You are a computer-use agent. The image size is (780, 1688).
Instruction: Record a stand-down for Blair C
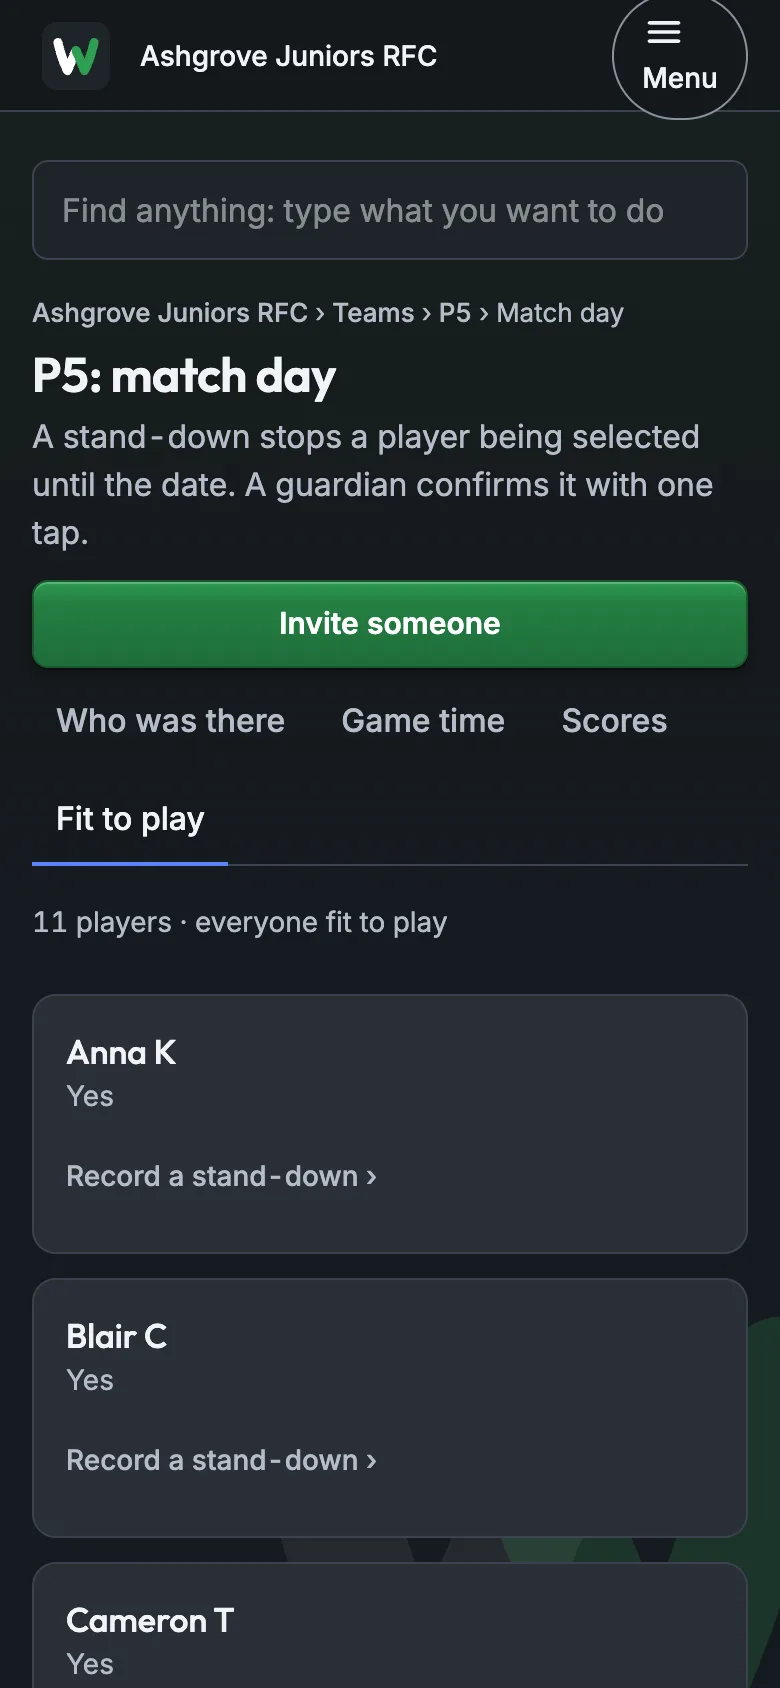point(222,1460)
